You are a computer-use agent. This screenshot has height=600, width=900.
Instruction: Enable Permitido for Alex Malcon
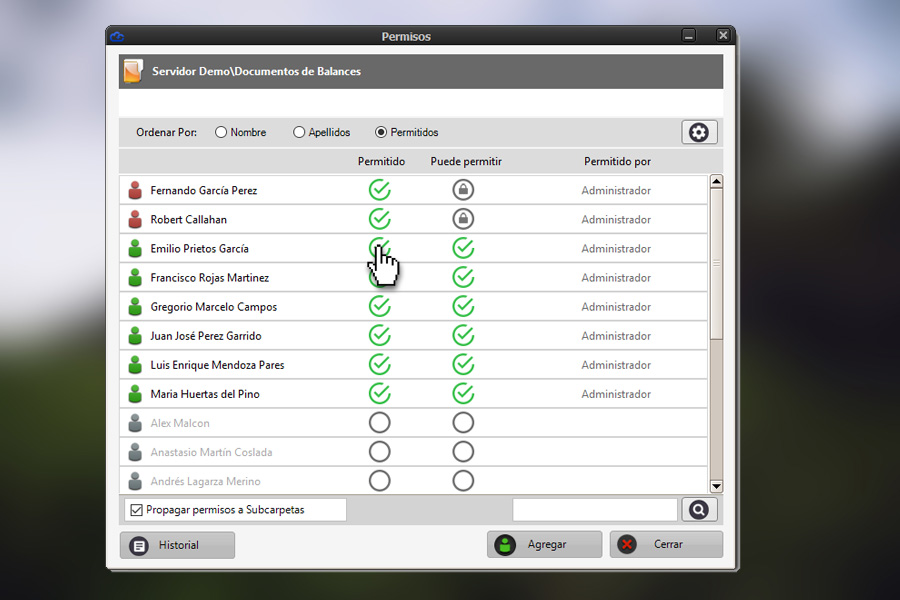click(379, 423)
